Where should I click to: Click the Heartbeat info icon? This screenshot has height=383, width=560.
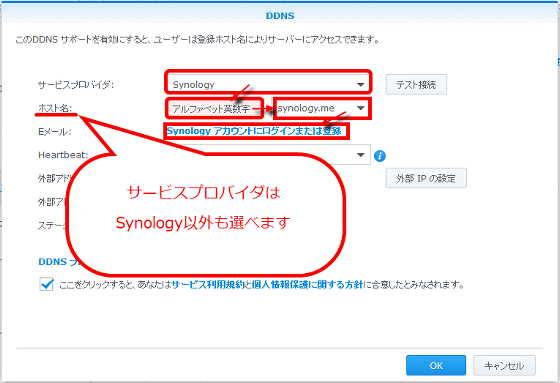[380, 156]
